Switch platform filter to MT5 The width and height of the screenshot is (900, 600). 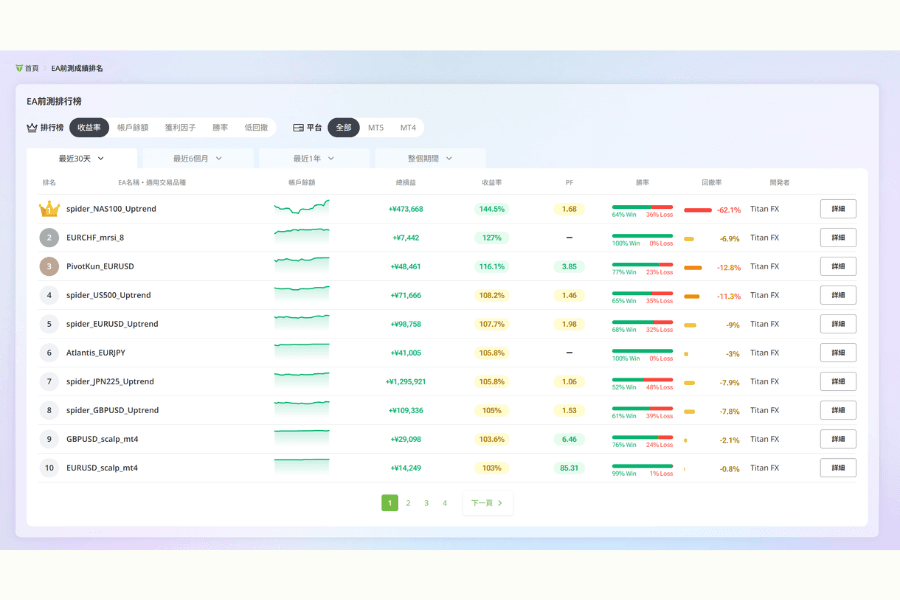click(x=376, y=128)
